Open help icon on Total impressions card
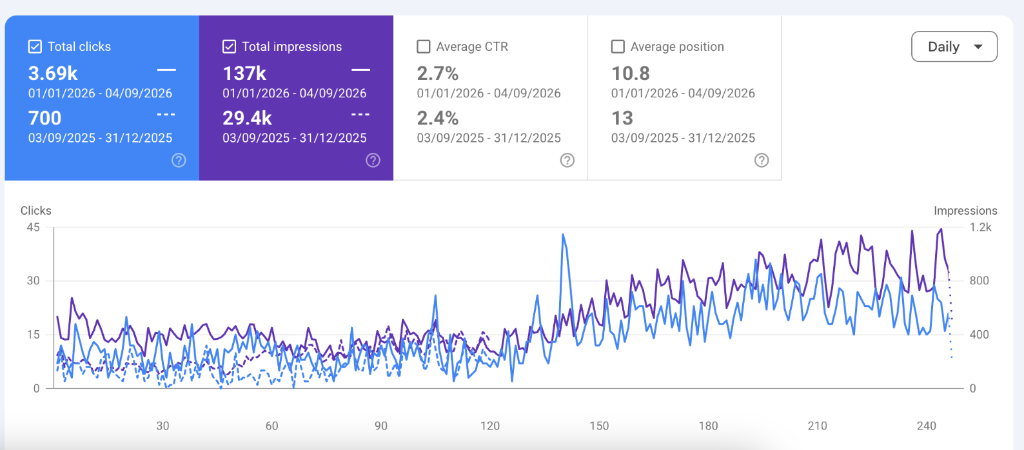Screen dimensions: 1024x450 tap(373, 161)
